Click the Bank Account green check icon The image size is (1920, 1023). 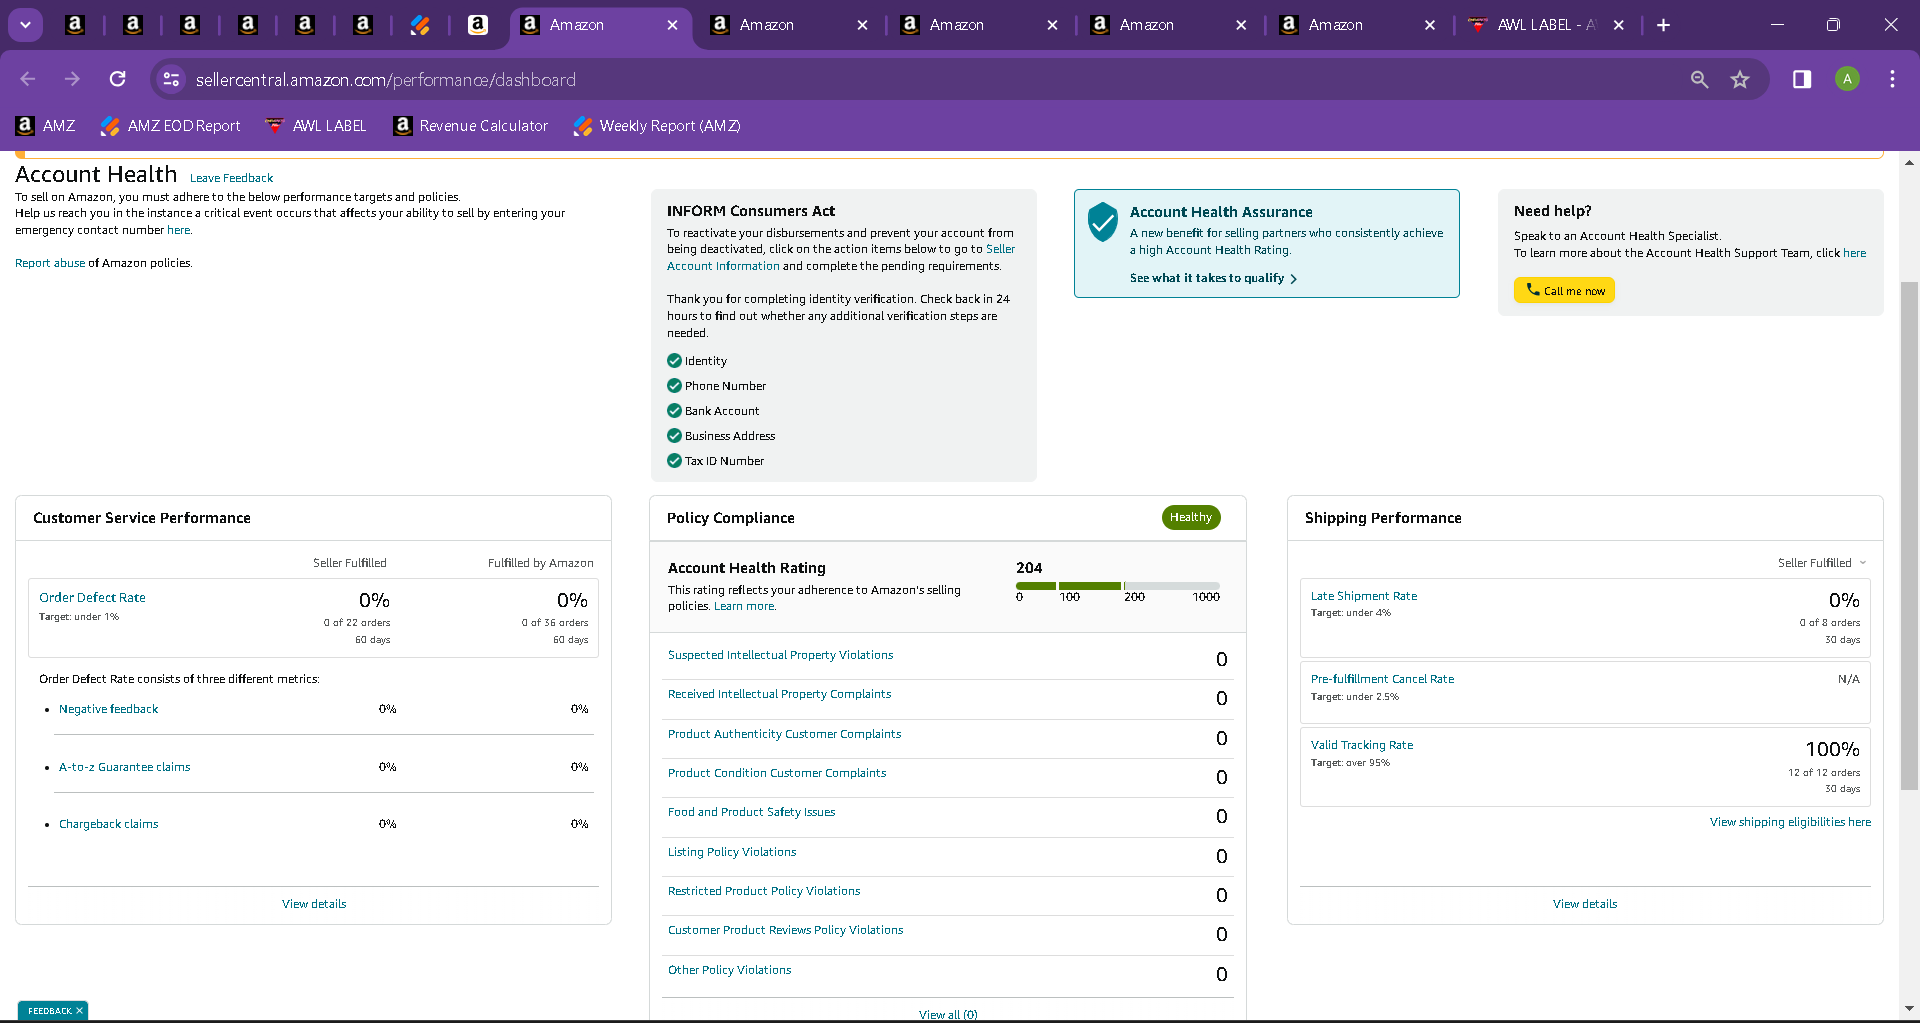coord(674,411)
